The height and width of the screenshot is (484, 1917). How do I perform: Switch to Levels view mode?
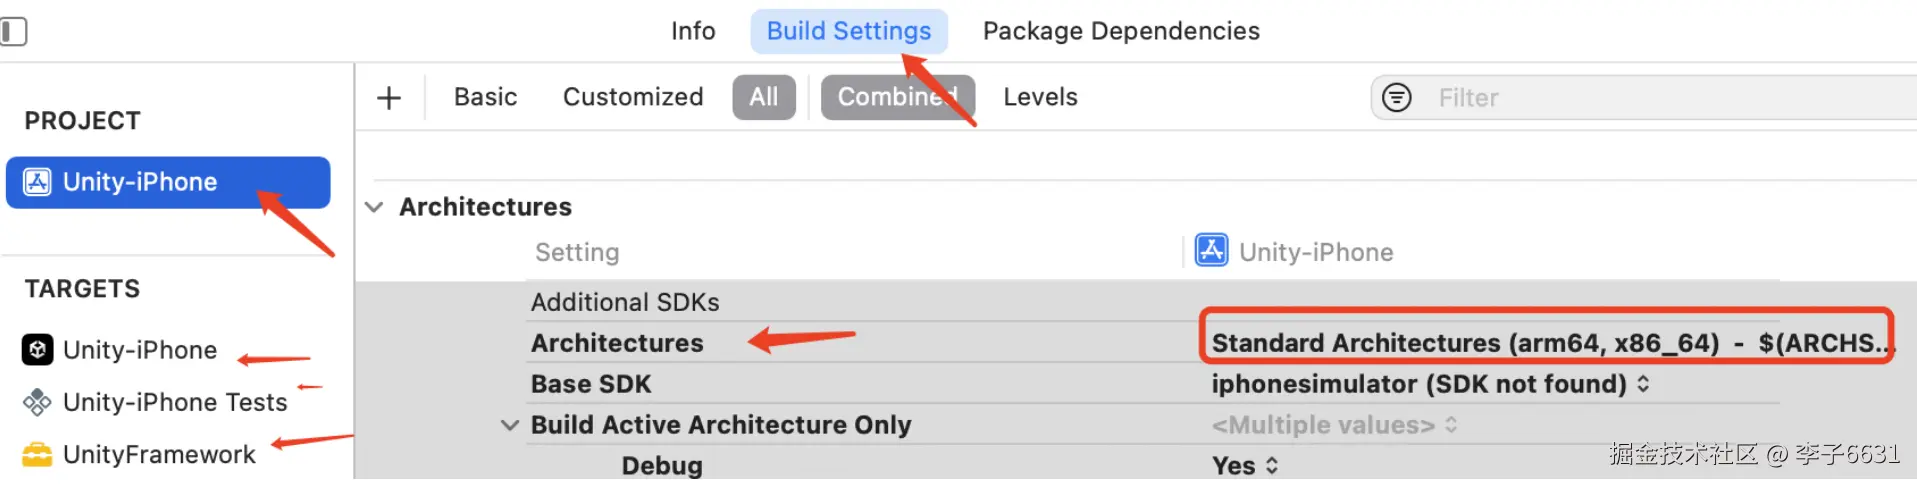pyautogui.click(x=1040, y=98)
